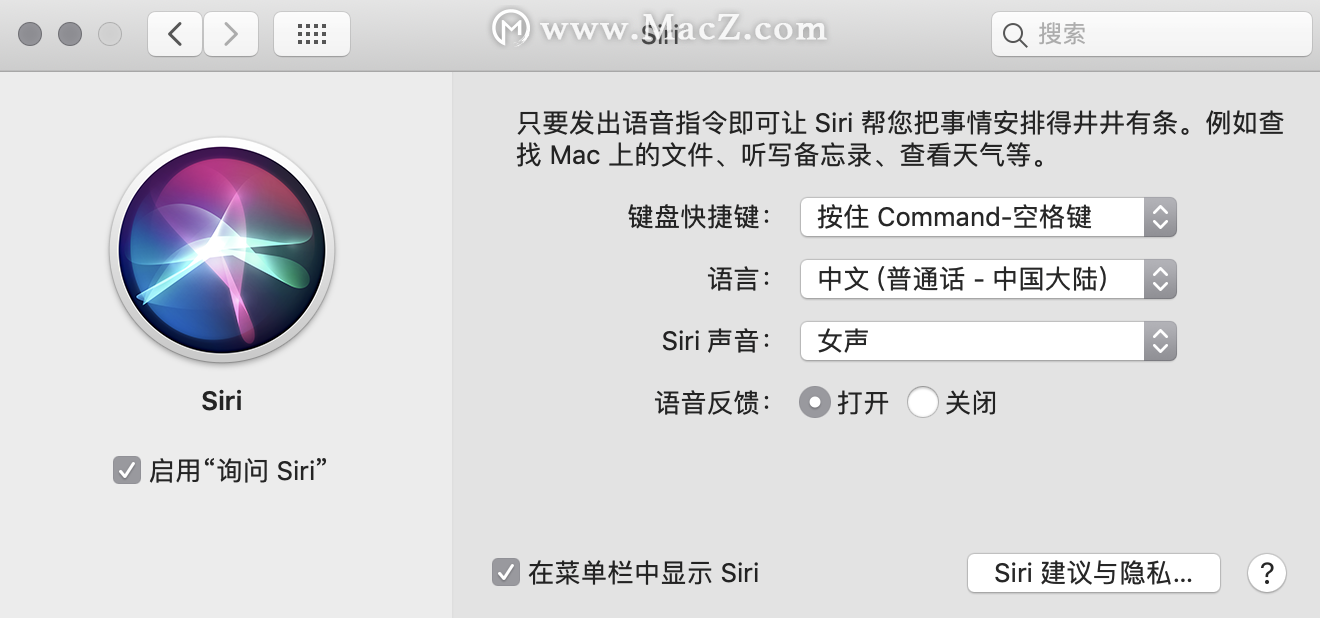Viewport: 1320px width, 618px height.
Task: Go forward with the right chevron button
Action: pyautogui.click(x=231, y=35)
